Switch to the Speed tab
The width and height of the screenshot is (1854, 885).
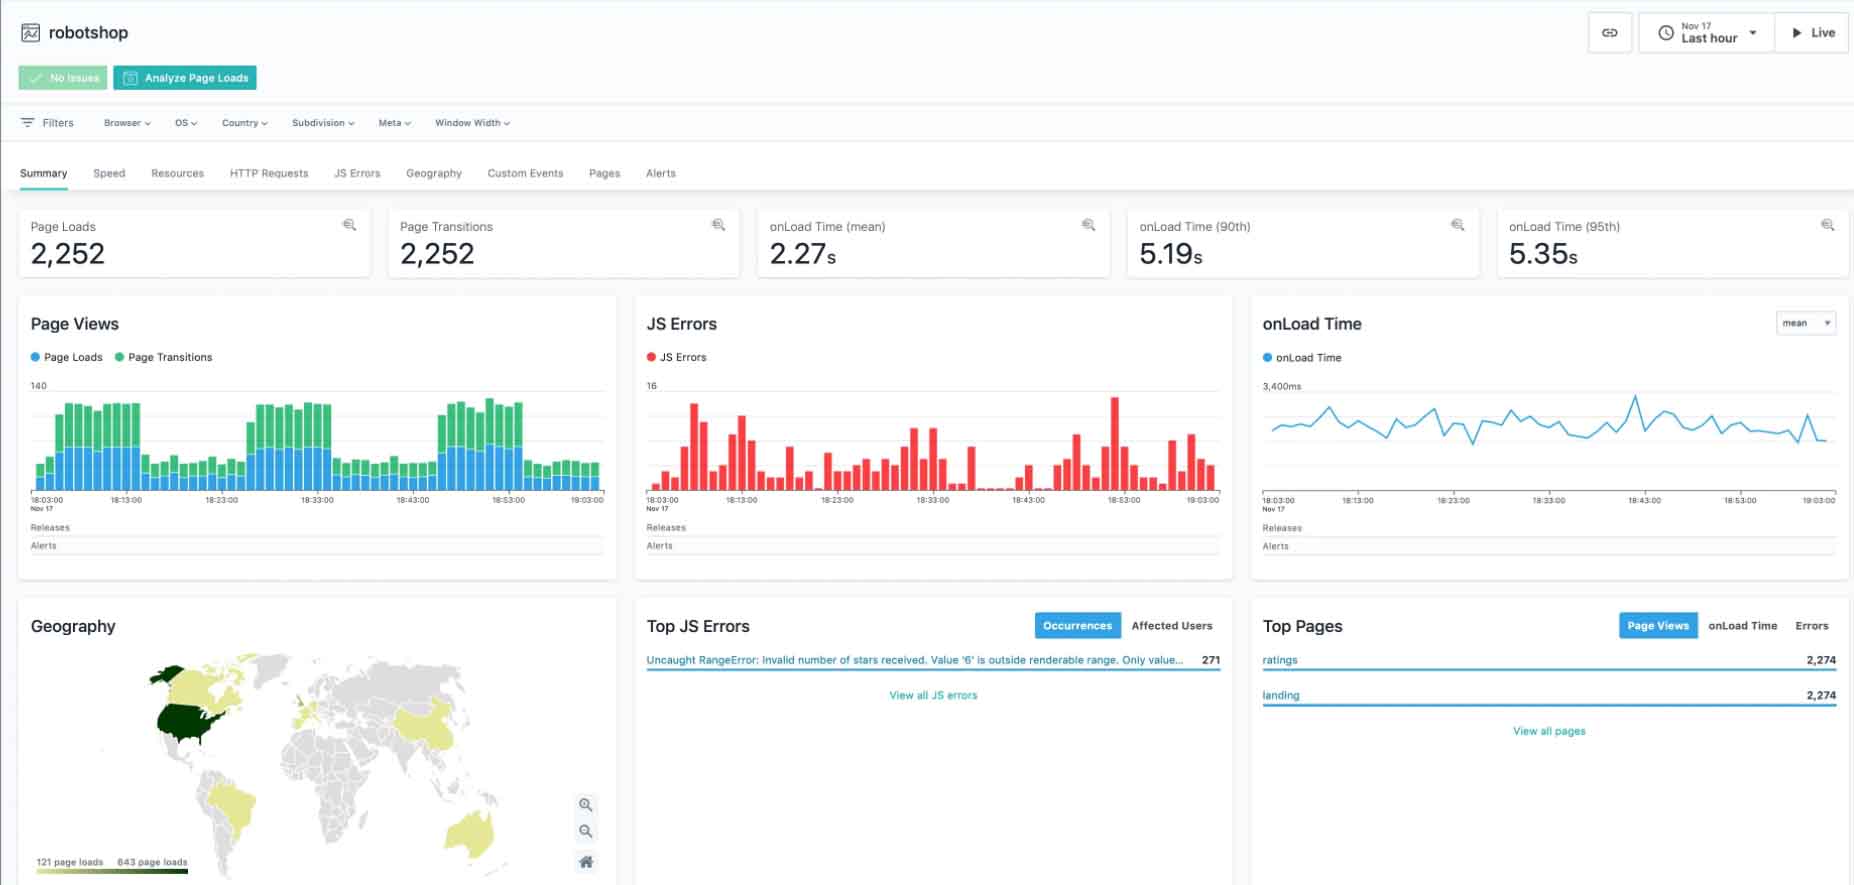click(x=109, y=173)
